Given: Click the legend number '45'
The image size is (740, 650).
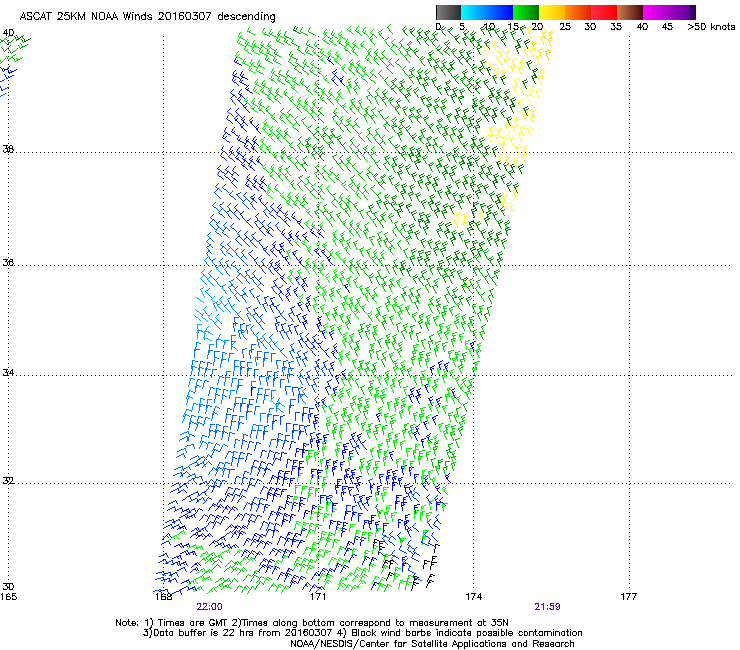Looking at the screenshot, I should coord(667,27).
